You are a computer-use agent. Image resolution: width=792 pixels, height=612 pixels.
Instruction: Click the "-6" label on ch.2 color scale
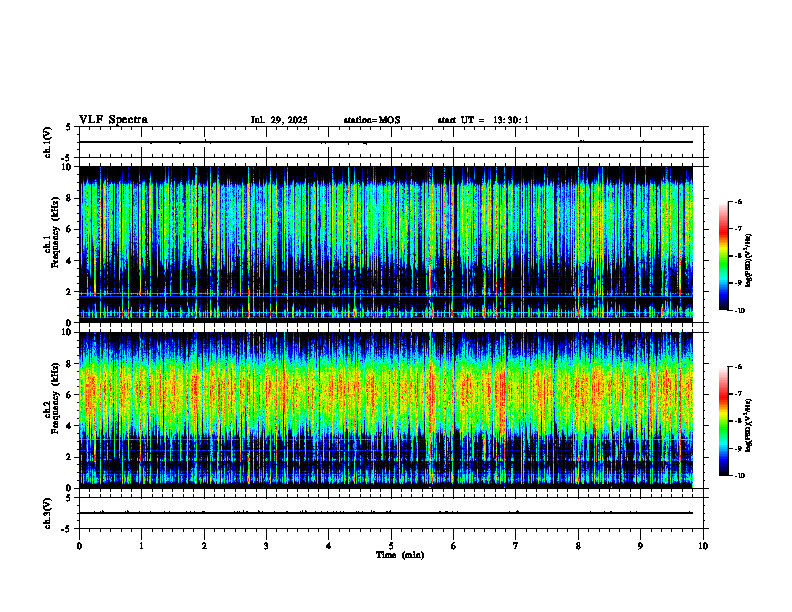point(738,367)
